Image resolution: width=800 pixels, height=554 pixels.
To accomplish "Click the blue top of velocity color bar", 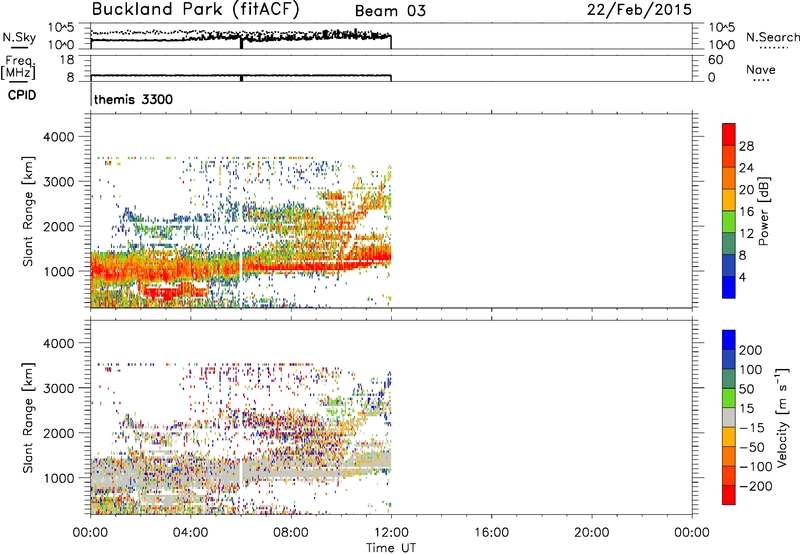I will (x=729, y=340).
